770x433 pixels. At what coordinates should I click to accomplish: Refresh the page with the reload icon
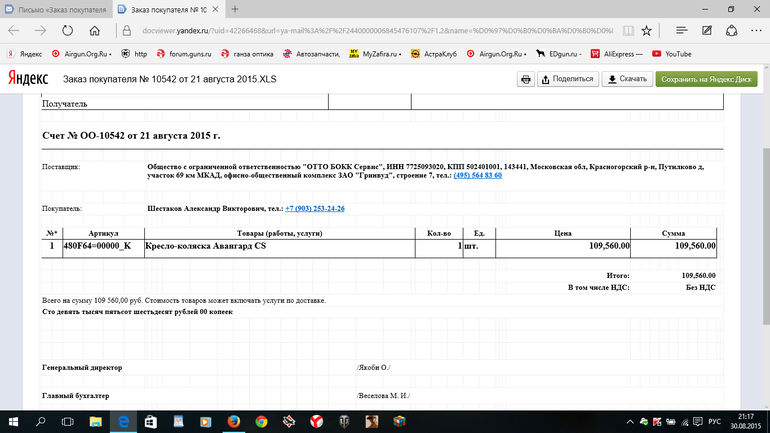click(66, 31)
